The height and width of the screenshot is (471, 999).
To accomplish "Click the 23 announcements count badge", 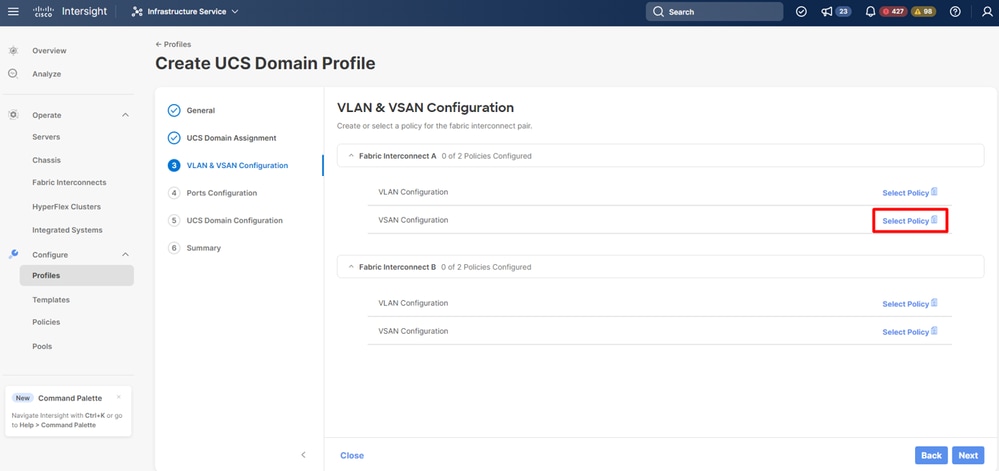I will [843, 11].
